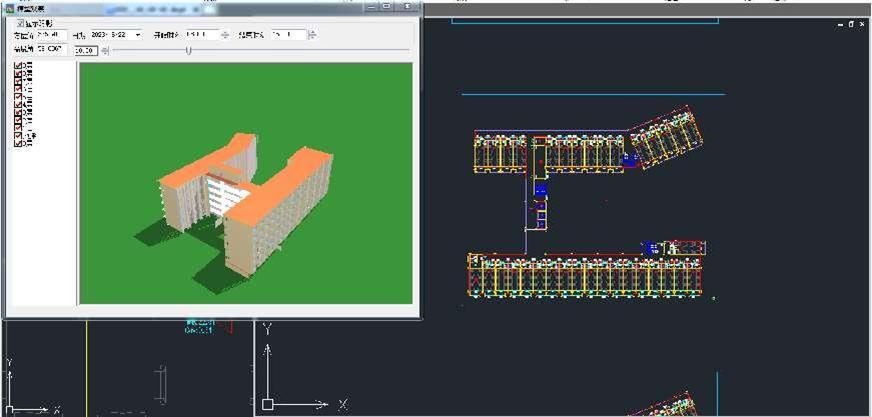This screenshot has height=417, width=872.
Task: Click the angled wing of the floor plan
Action: coord(666,137)
